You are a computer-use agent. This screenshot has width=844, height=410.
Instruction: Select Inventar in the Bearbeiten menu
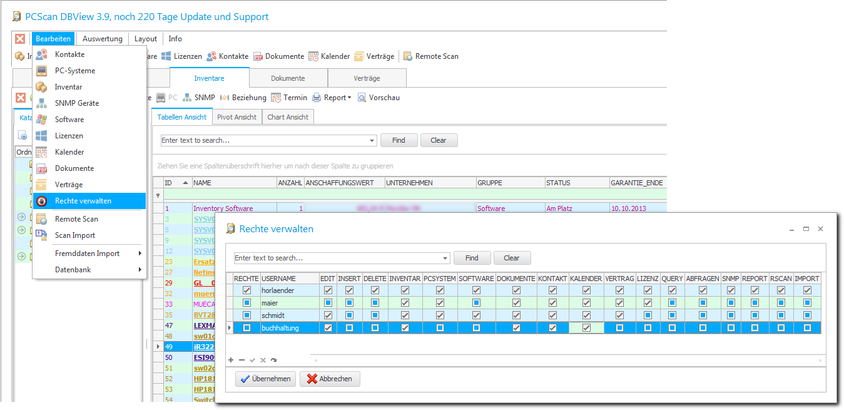(x=89, y=87)
